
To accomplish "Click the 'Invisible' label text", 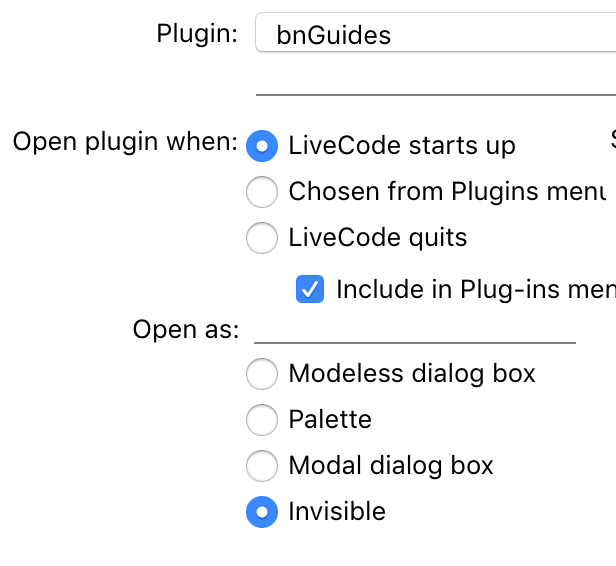I will (x=337, y=512).
